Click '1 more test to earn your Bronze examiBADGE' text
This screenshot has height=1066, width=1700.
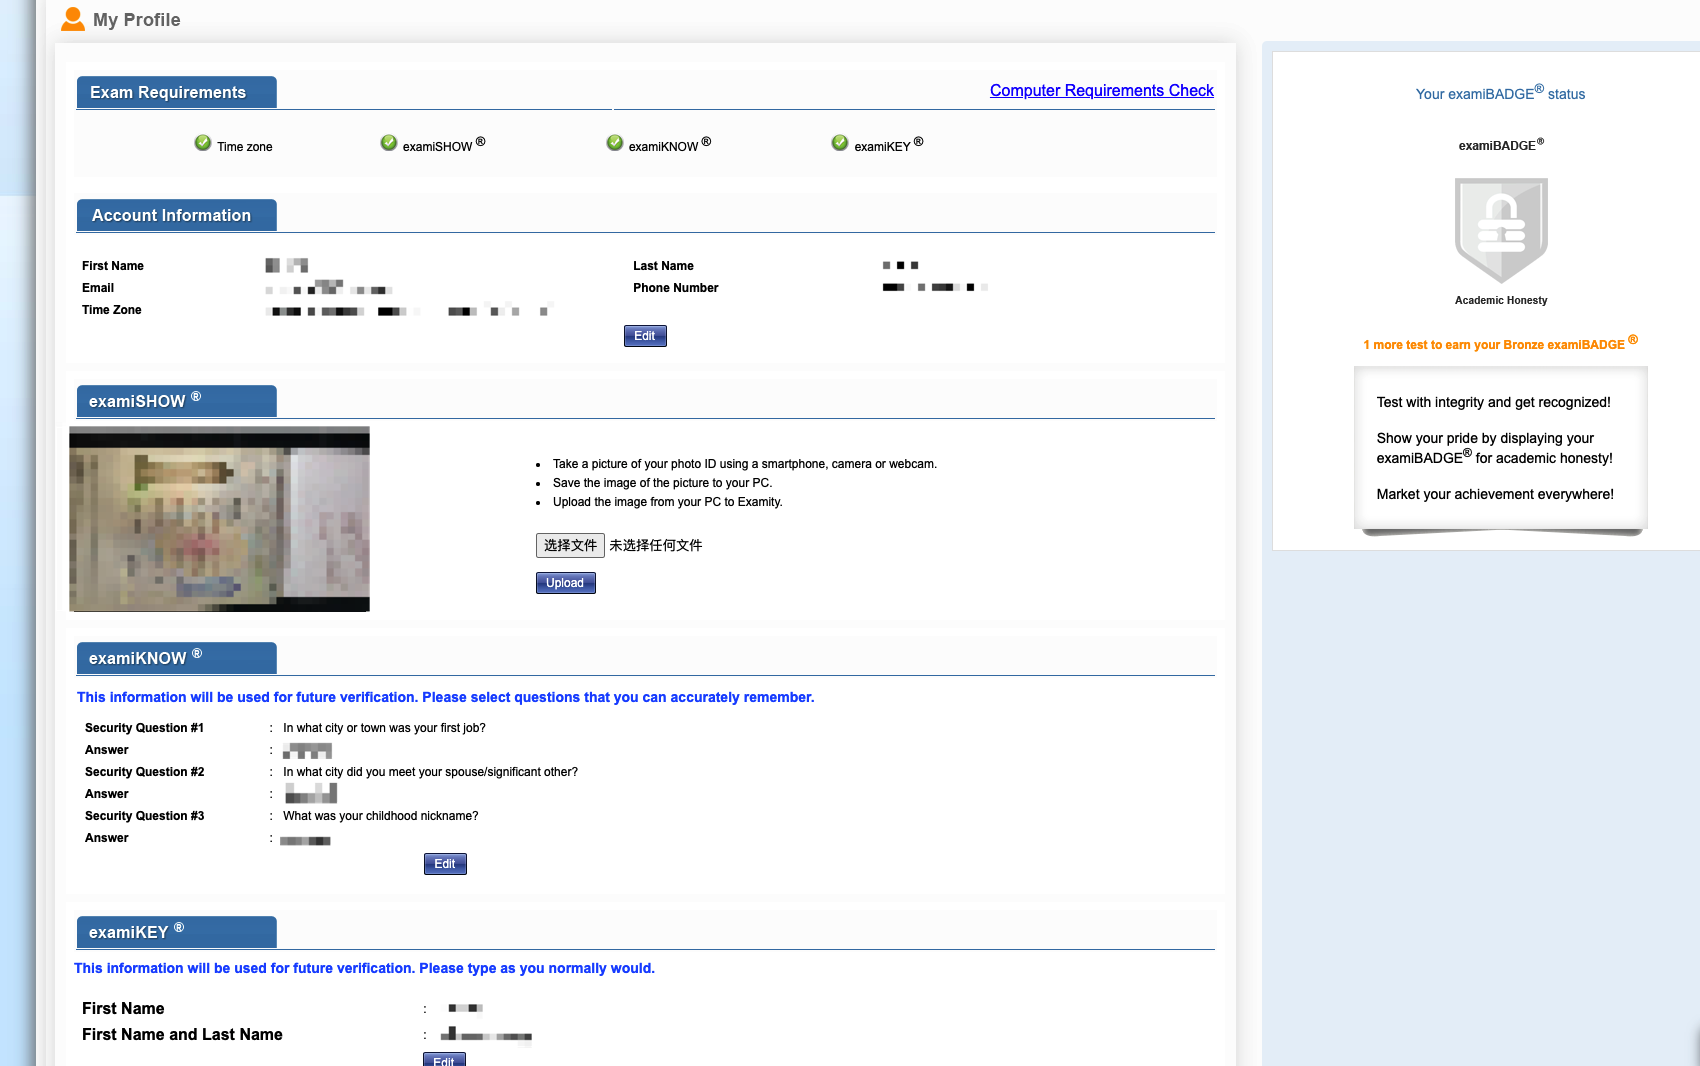(x=1500, y=344)
